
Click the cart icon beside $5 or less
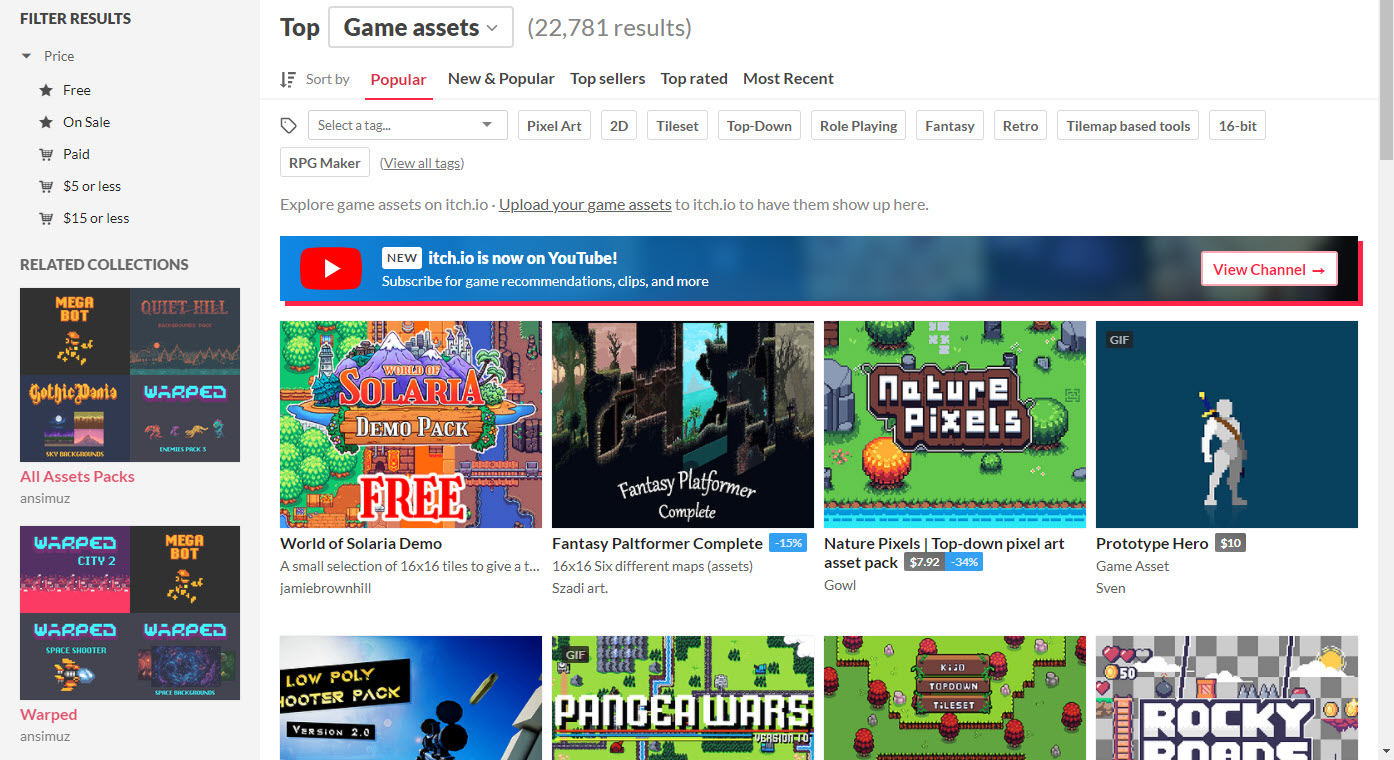tap(46, 186)
